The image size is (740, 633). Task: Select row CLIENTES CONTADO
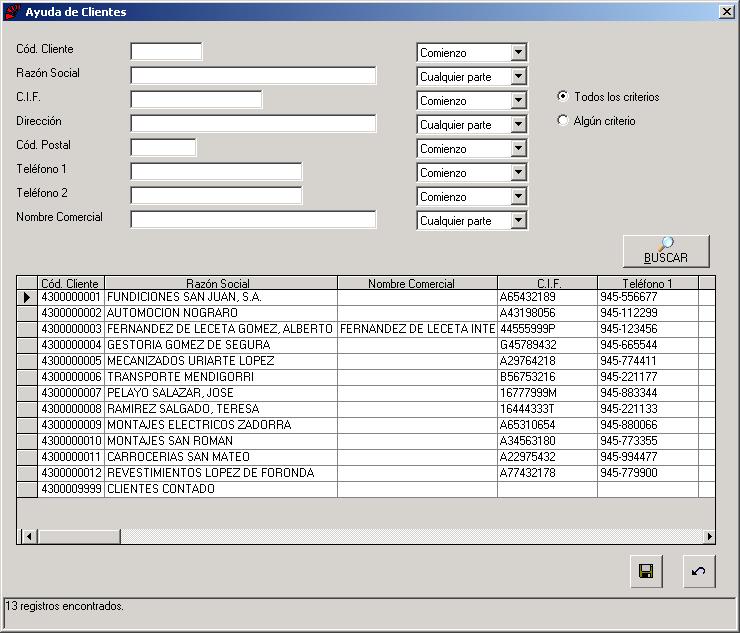367,489
